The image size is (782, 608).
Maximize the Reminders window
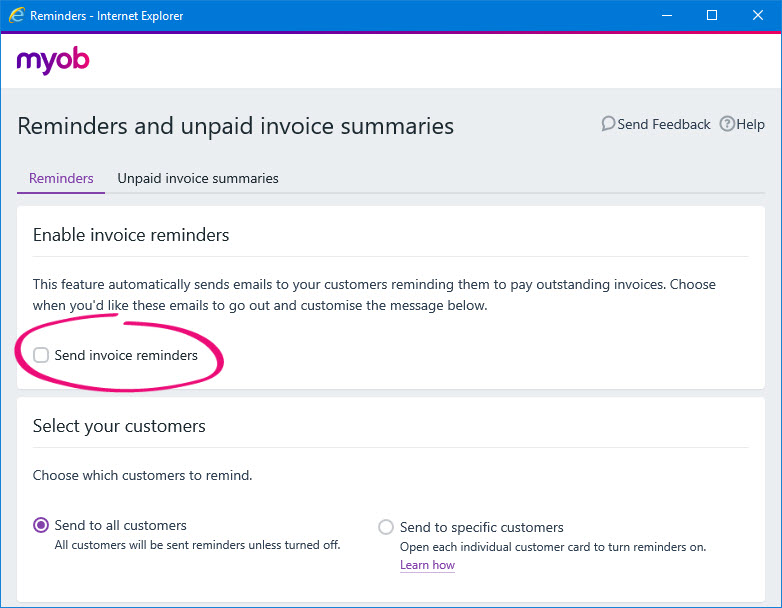point(712,15)
